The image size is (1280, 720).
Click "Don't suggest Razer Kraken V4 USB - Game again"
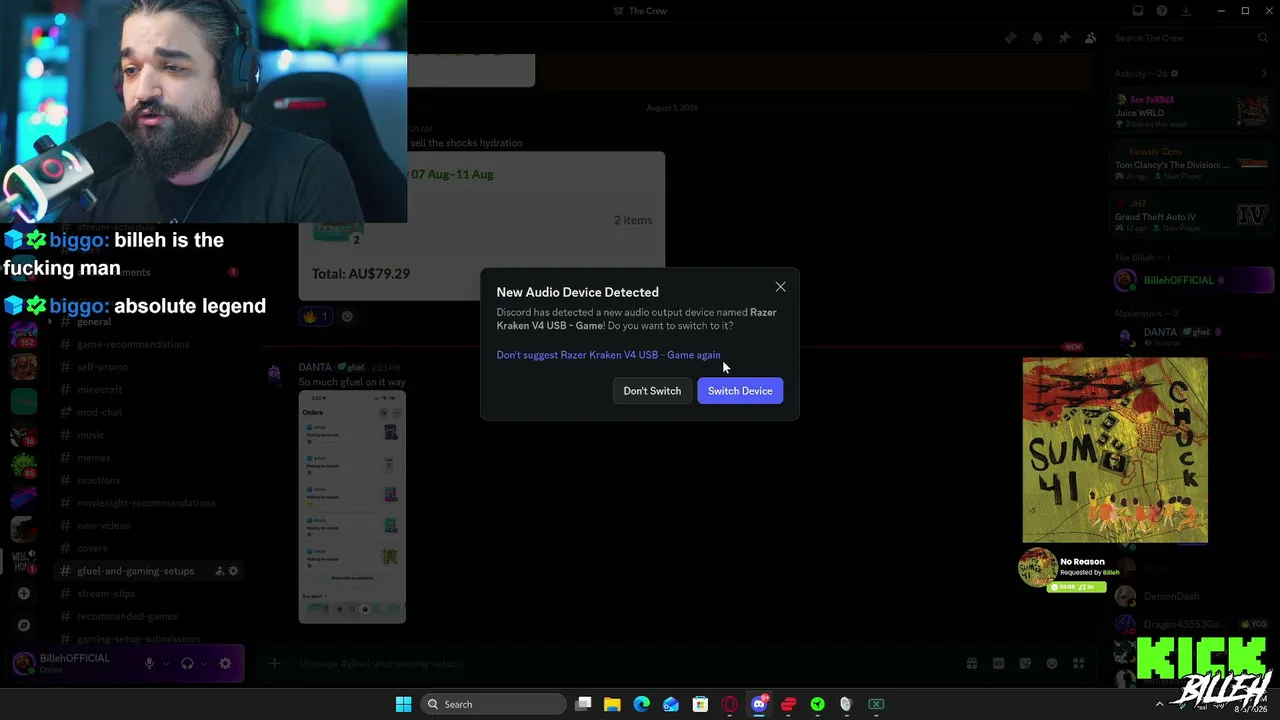(608, 355)
